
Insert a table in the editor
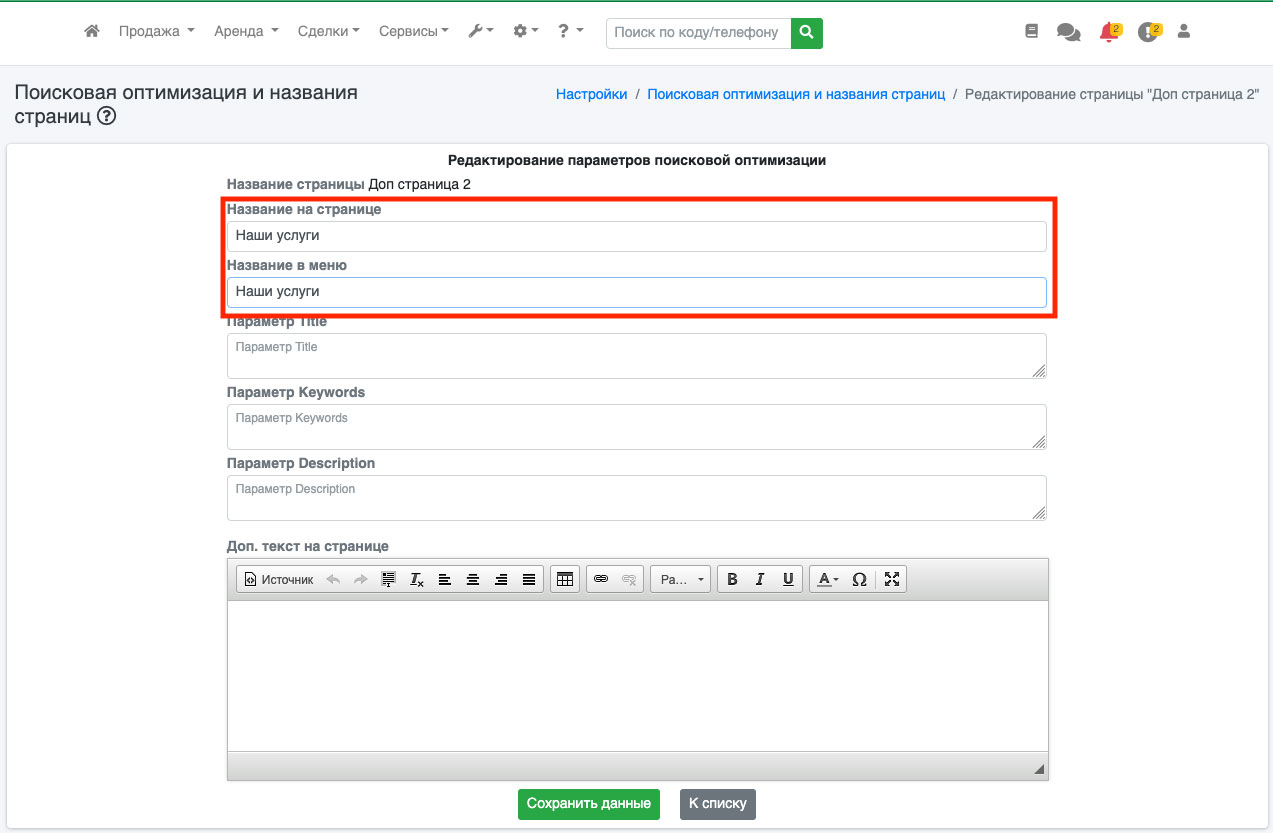565,579
